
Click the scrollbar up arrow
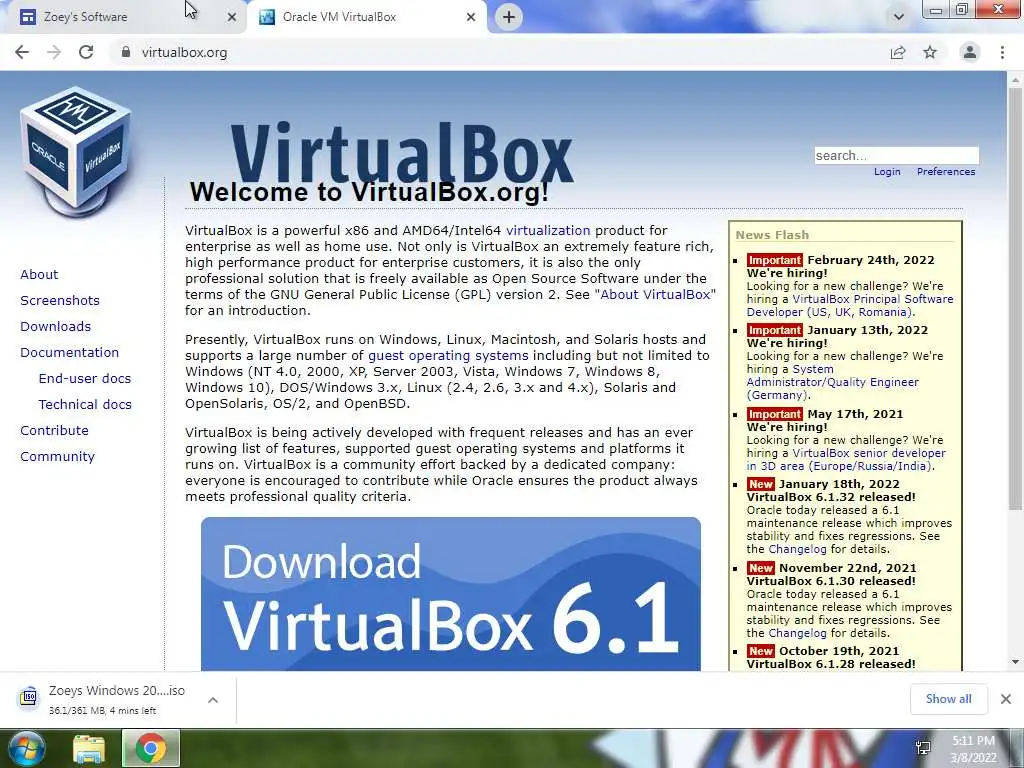coord(1015,80)
